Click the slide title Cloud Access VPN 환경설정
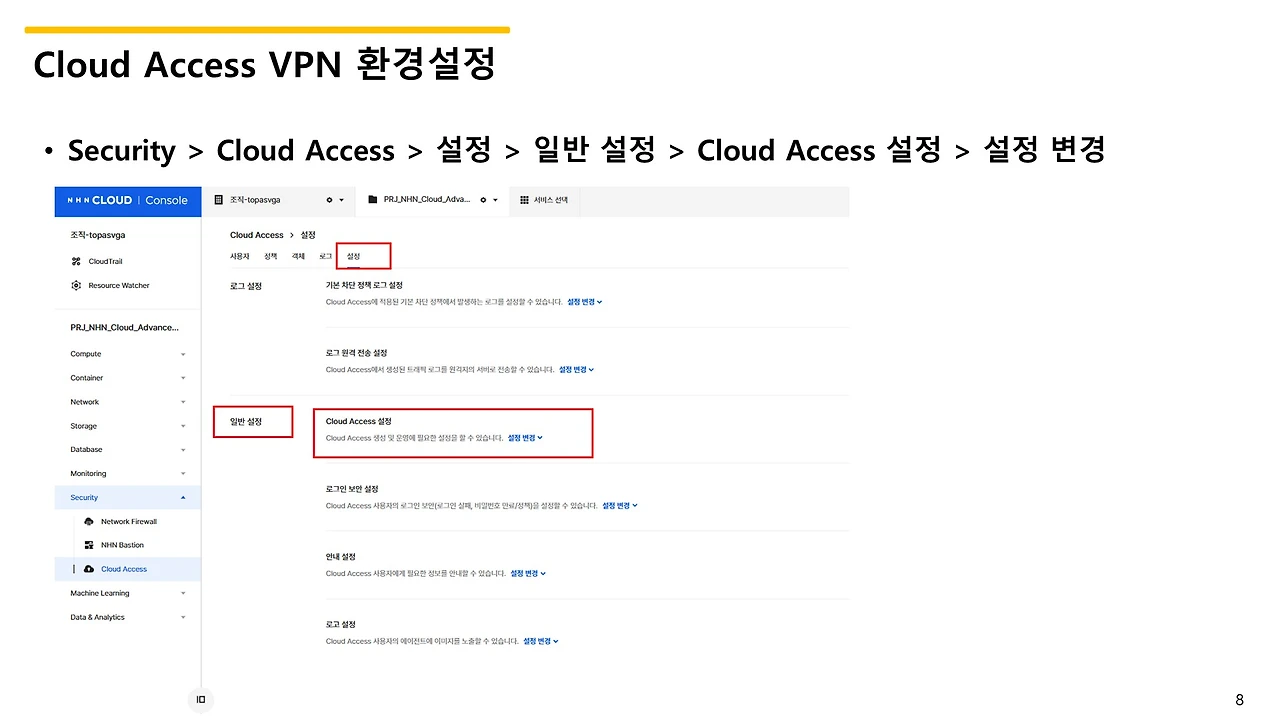This screenshot has width=1280, height=720. click(265, 65)
